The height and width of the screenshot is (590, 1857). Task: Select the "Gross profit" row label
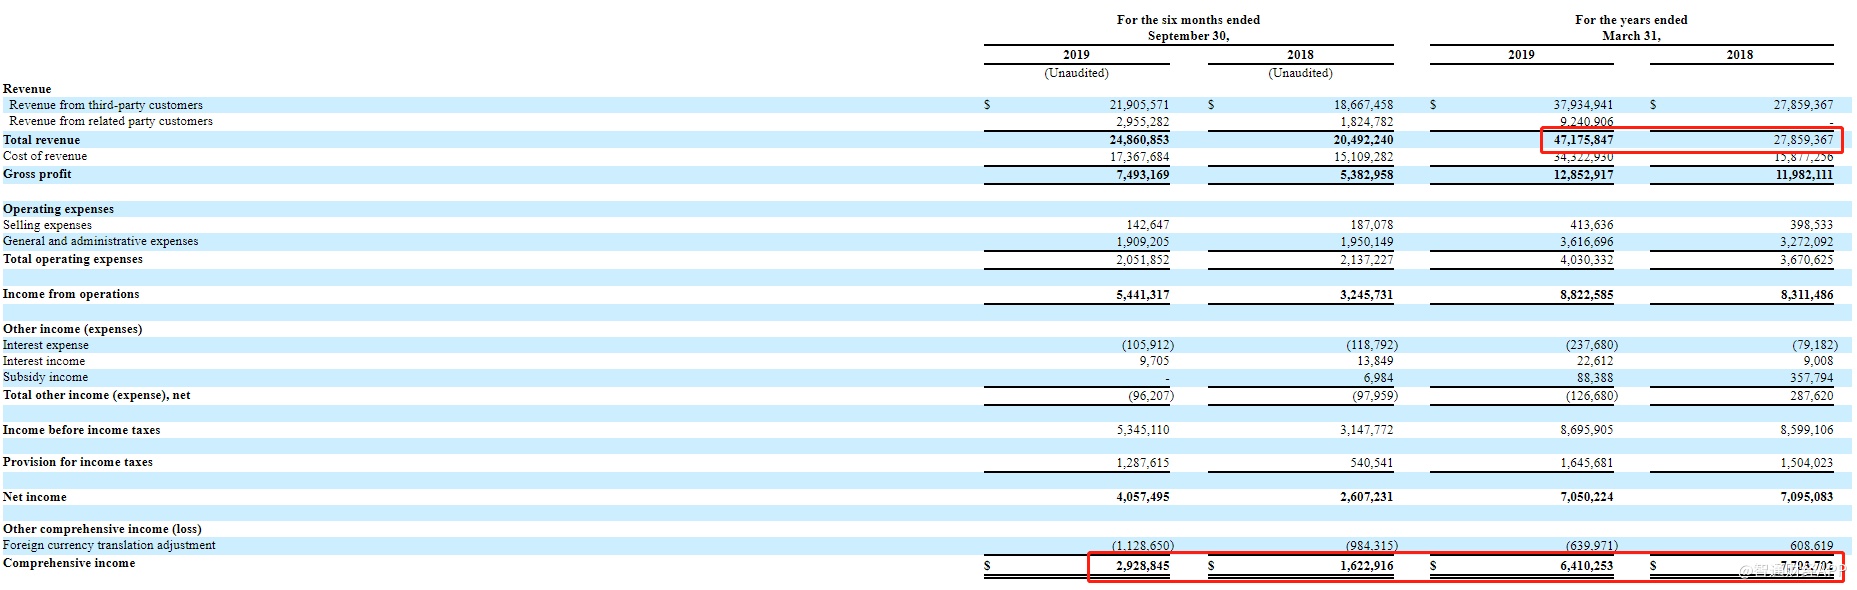tap(37, 174)
